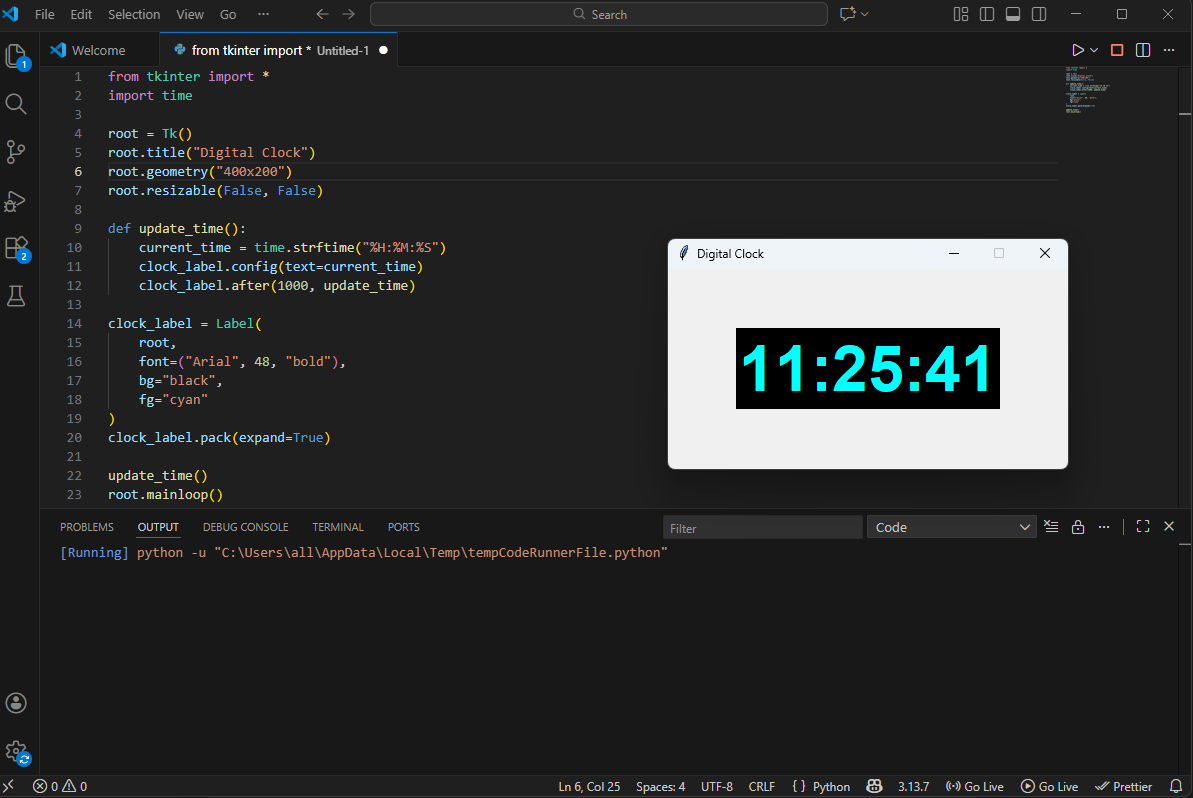Open the Source Control view
This screenshot has width=1193, height=798.
(16, 152)
